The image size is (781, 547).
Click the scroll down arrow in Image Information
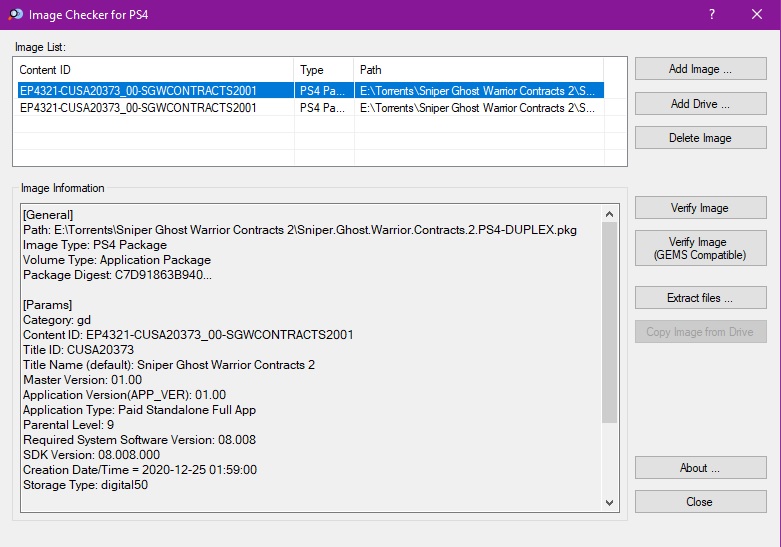pyautogui.click(x=609, y=503)
